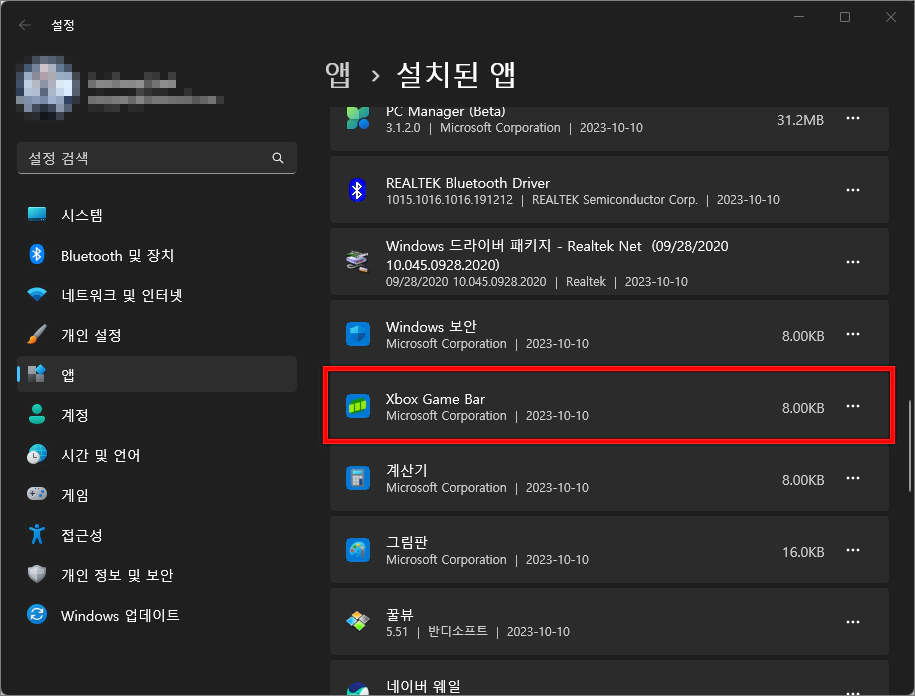Viewport: 915px width, 696px height.
Task: Click the accessibility figure icon
Action: 37,534
